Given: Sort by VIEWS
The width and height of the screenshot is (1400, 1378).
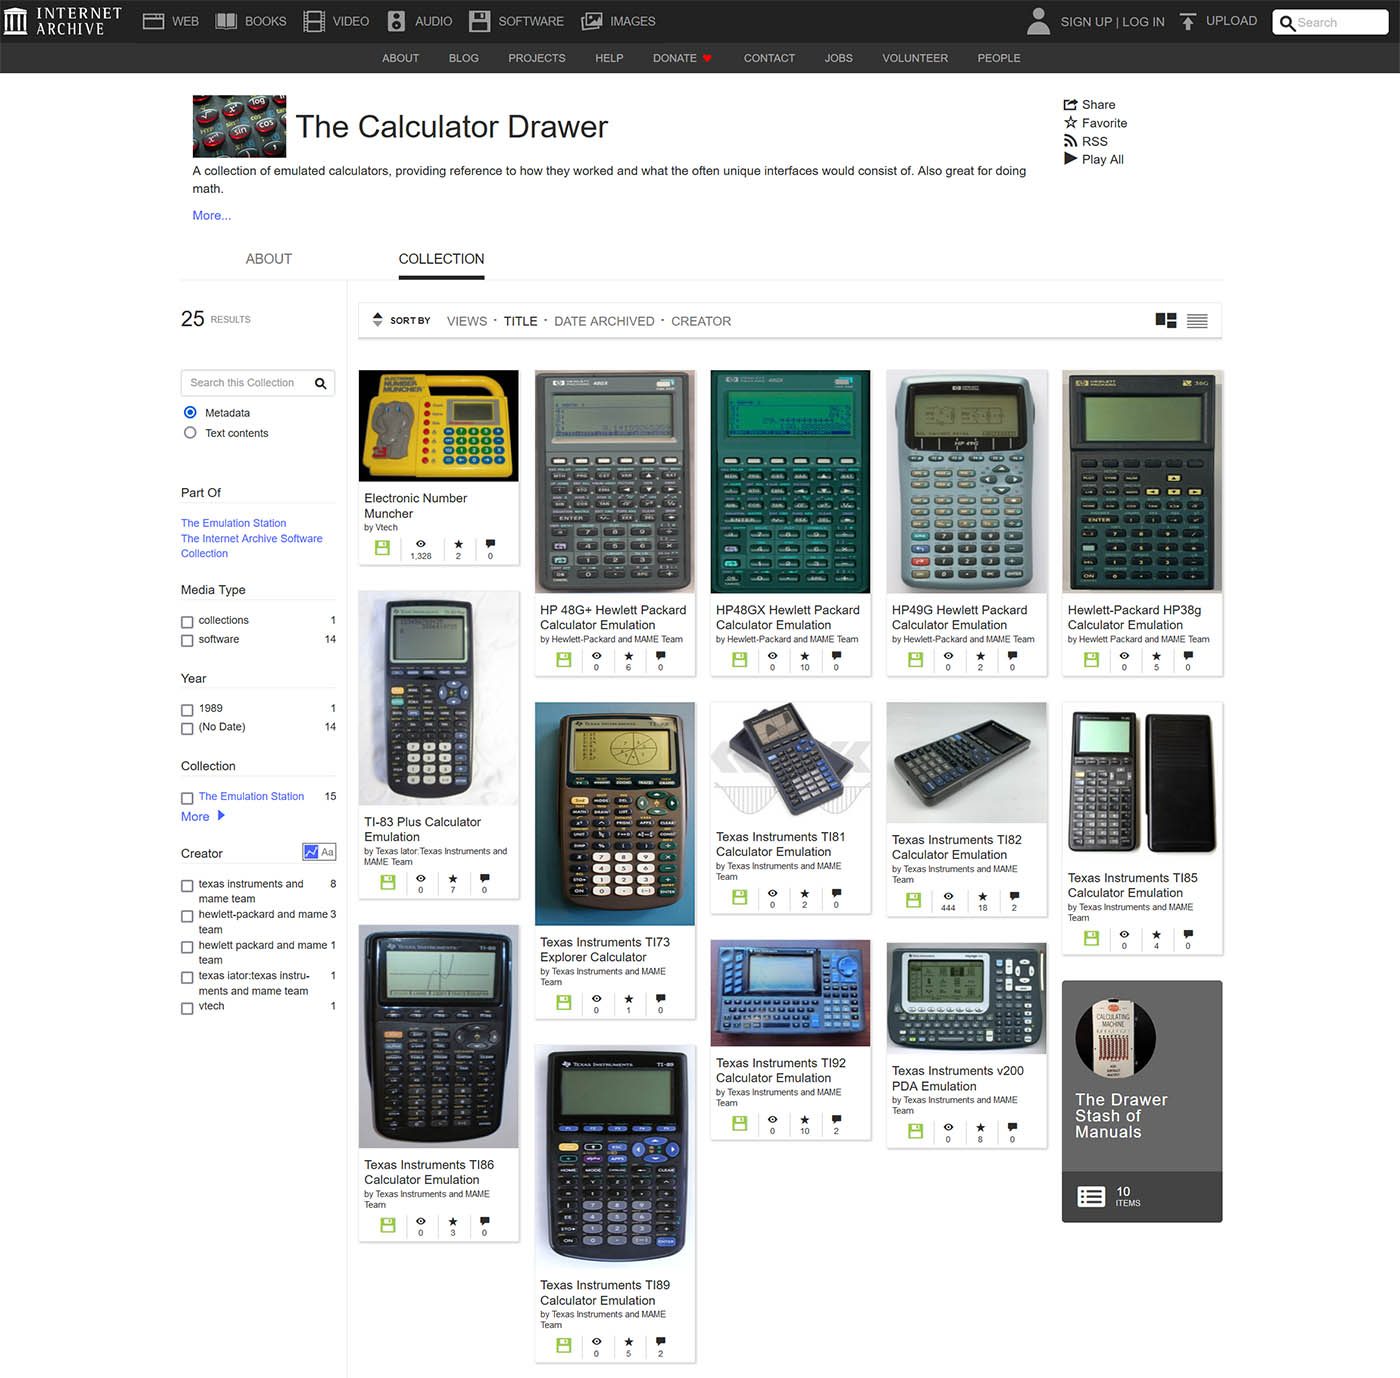Looking at the screenshot, I should (467, 321).
